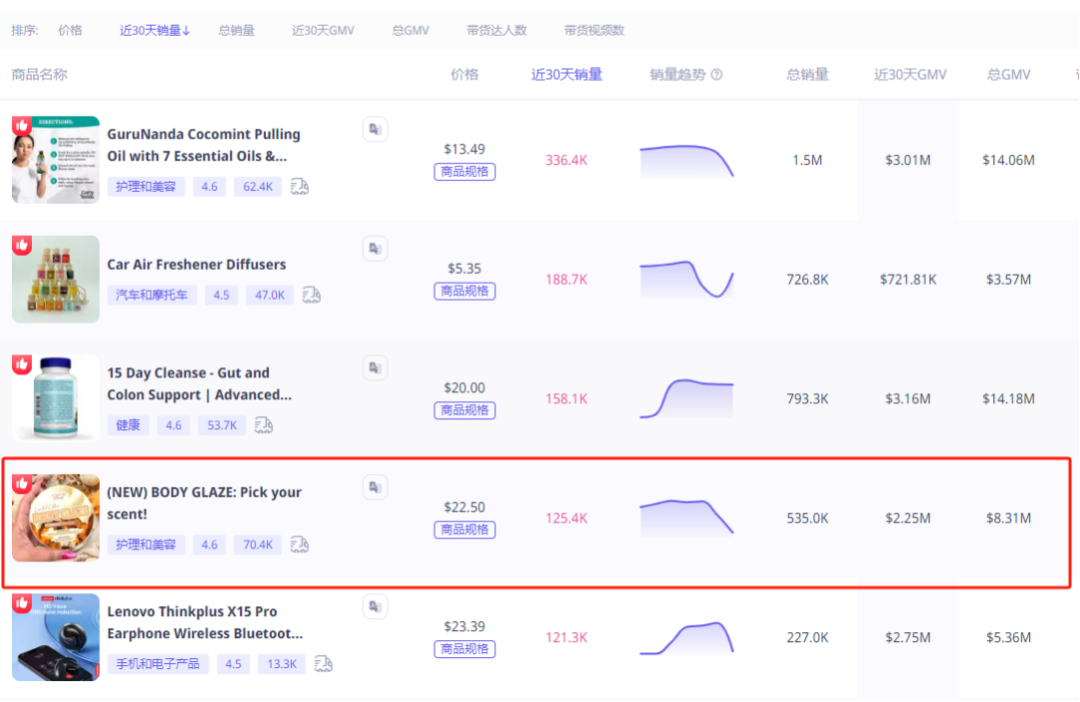
Task: Click translate icon for GuruNanda Cocomint product
Action: (375, 129)
